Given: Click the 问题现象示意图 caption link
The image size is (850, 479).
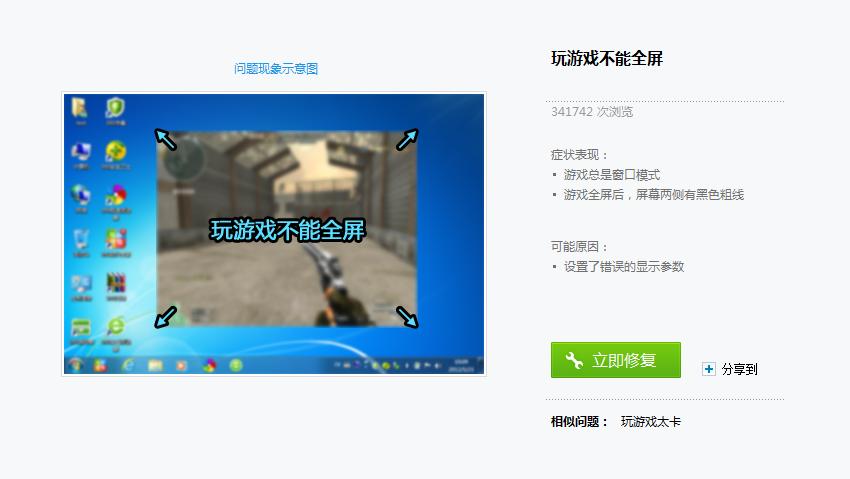Looking at the screenshot, I should point(276,69).
